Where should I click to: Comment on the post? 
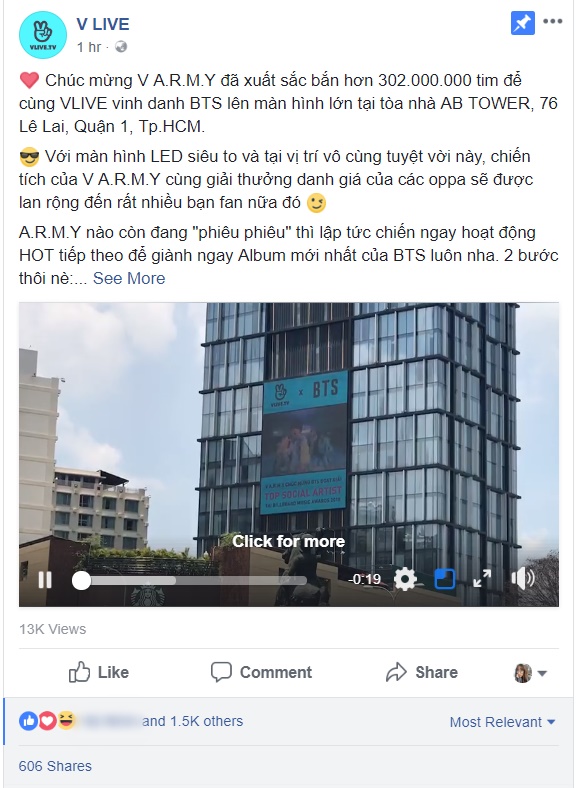(x=261, y=672)
